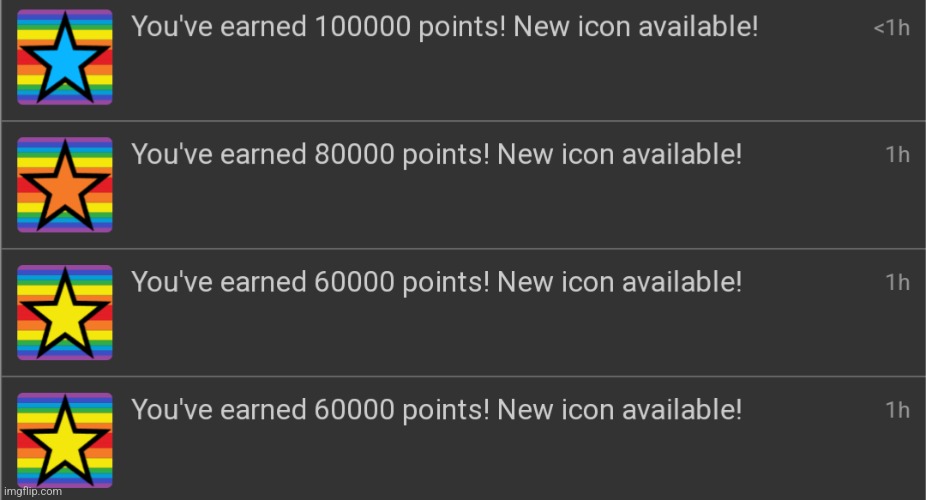
Task: Click the 1h timestamp of last notification
Action: 898,410
